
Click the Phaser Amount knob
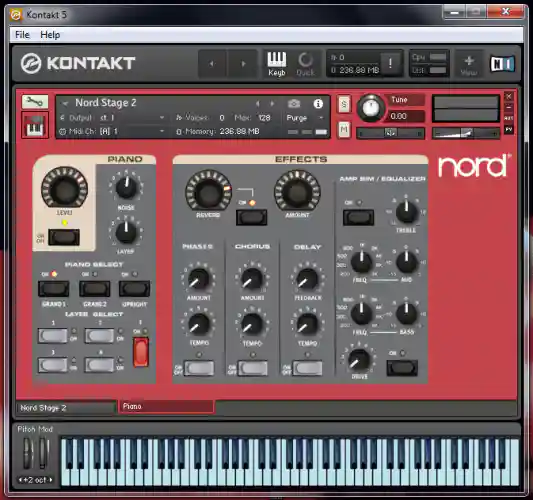[199, 279]
